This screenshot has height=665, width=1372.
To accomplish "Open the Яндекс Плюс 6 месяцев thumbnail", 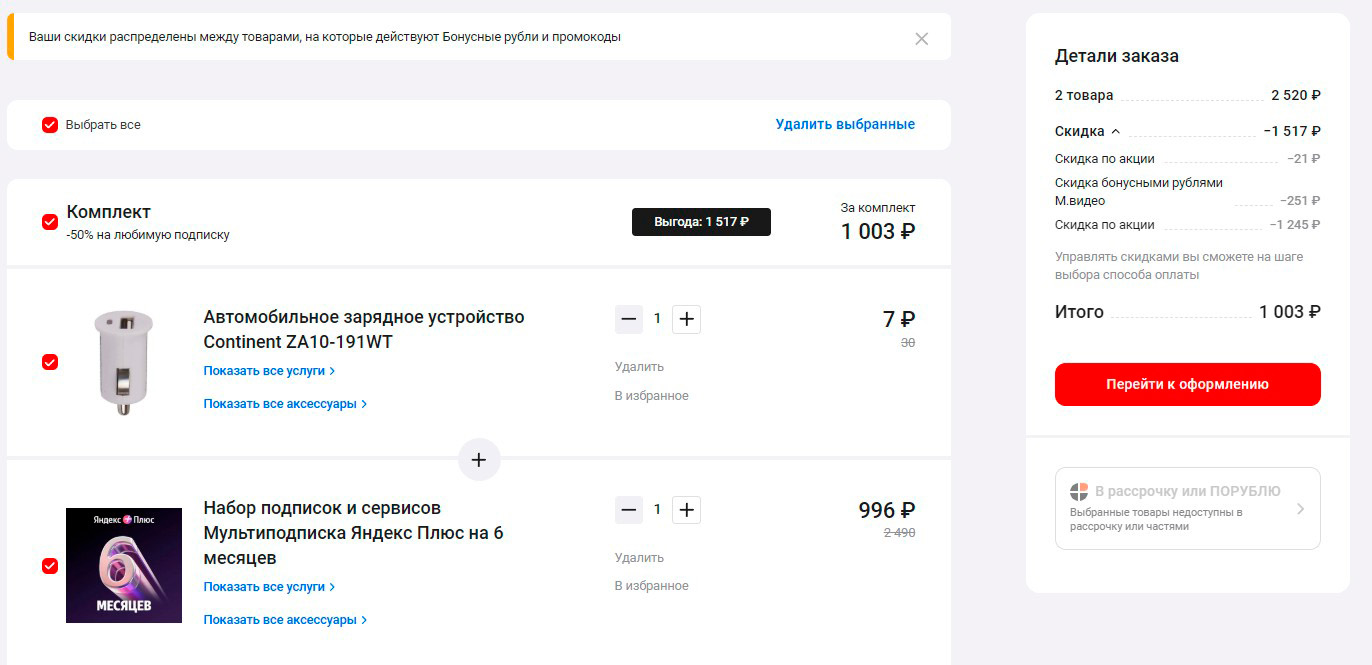I will (124, 565).
